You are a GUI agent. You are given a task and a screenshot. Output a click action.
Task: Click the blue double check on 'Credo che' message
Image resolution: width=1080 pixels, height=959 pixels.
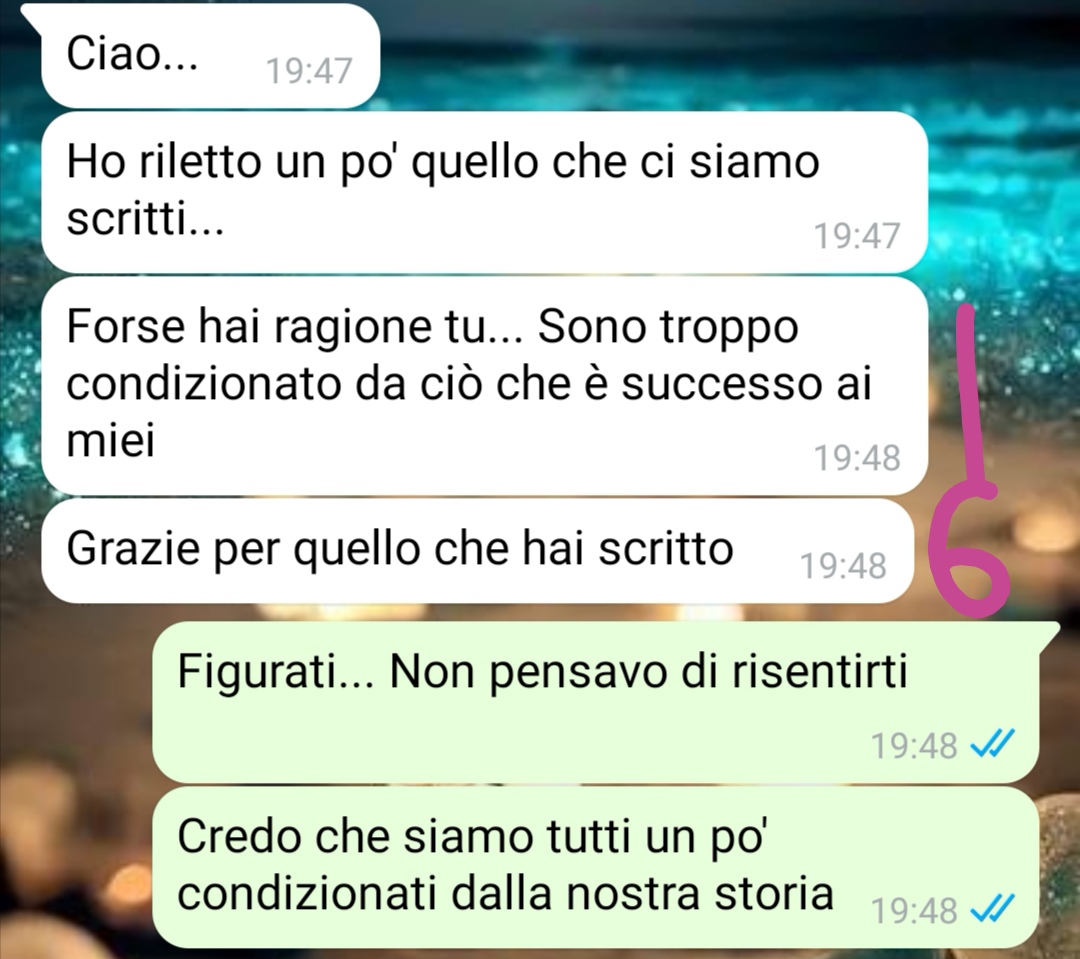[x=991, y=910]
